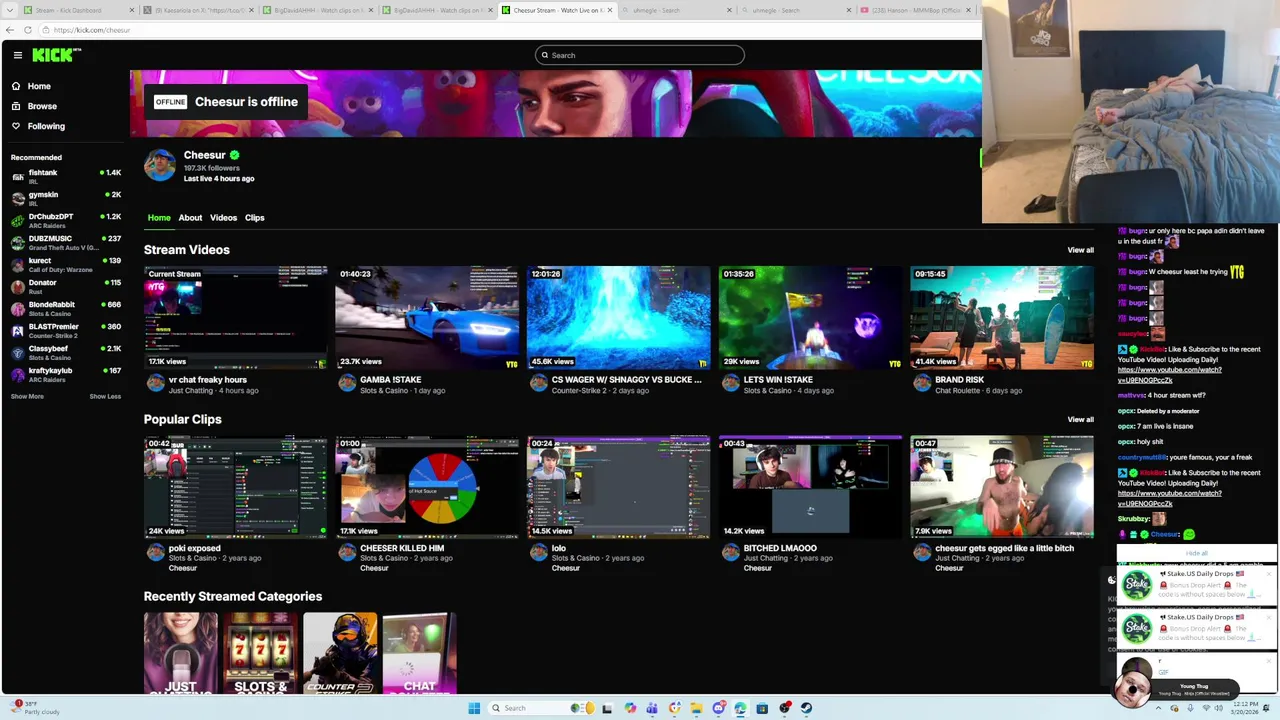1280x720 pixels.
Task: Collapse recommended list with Show Less
Action: click(x=105, y=396)
